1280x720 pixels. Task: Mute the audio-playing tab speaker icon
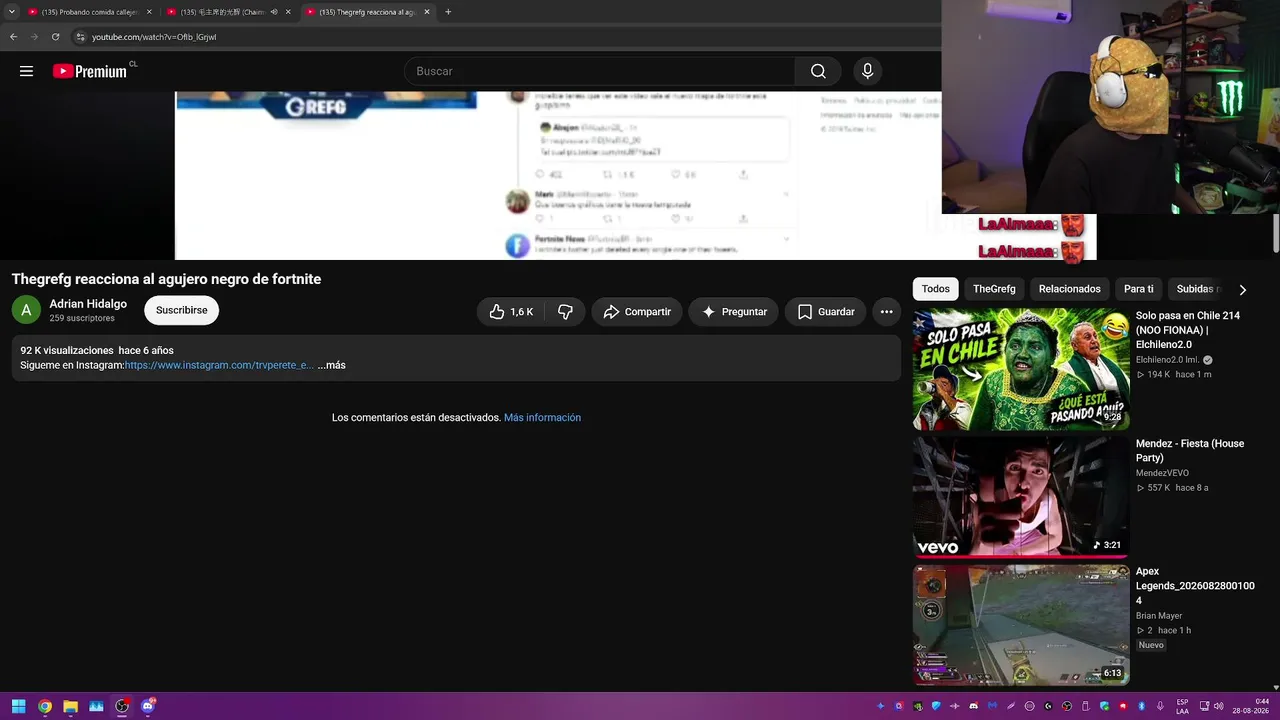point(274,12)
